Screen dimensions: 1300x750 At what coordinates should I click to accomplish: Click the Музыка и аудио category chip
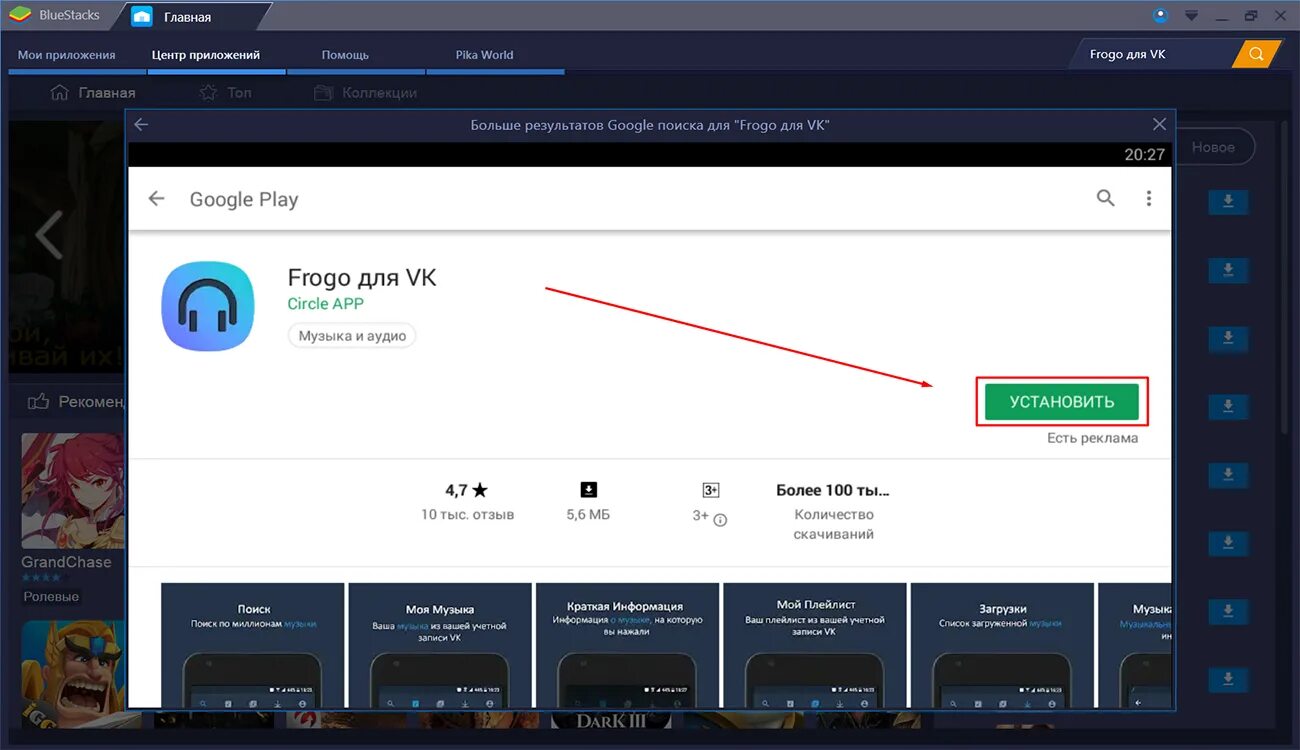pyautogui.click(x=352, y=336)
